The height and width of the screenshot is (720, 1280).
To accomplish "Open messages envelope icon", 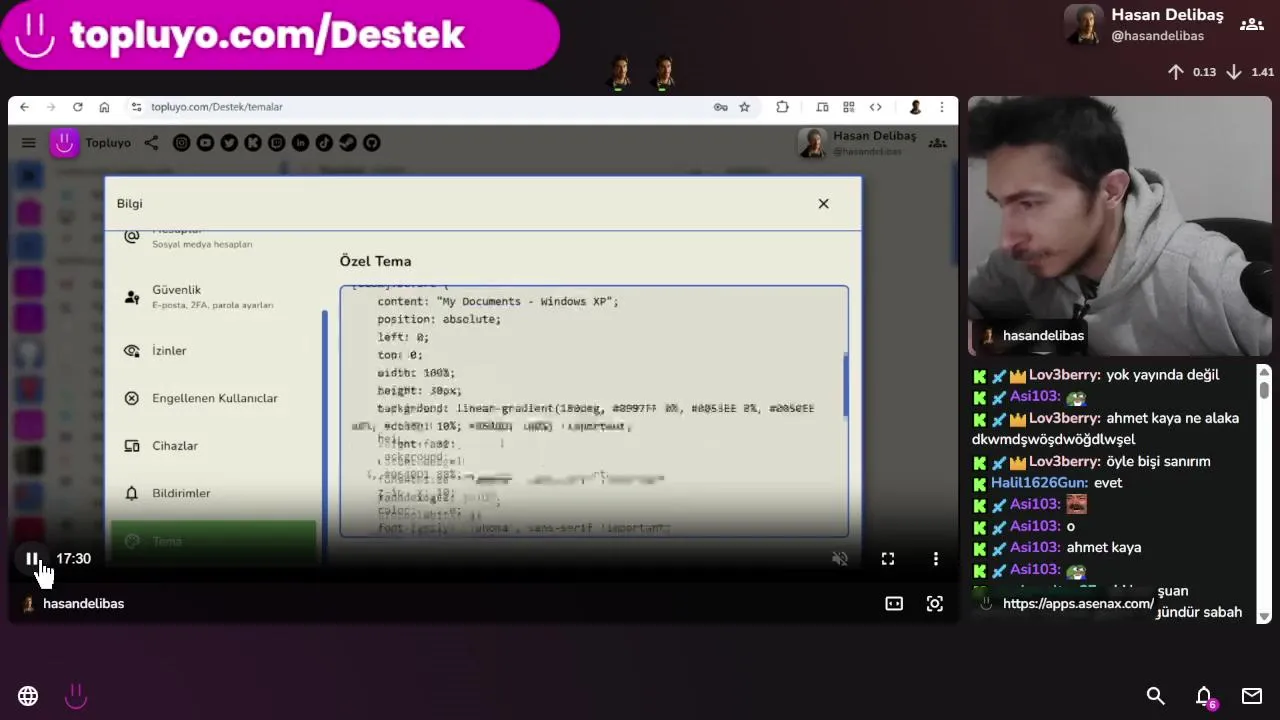I will tap(1252, 696).
